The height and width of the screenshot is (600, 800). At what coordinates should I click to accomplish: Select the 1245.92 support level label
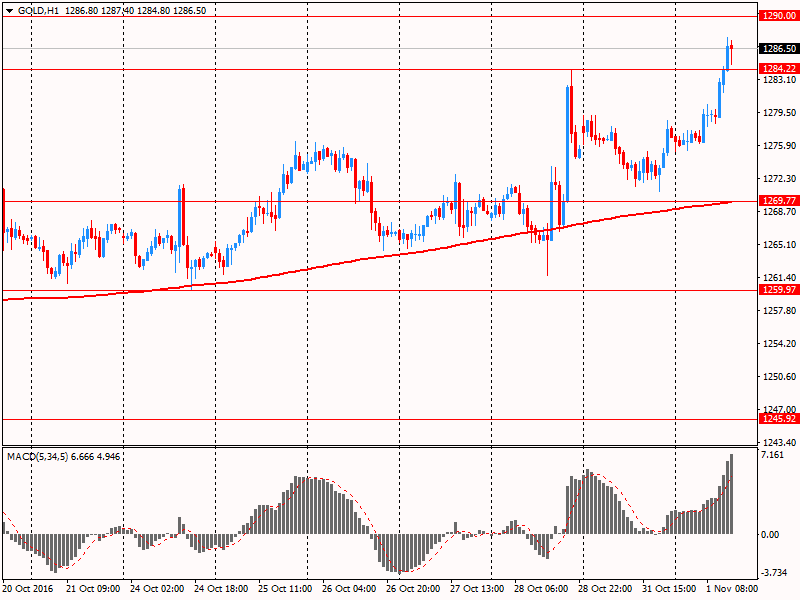coord(779,419)
